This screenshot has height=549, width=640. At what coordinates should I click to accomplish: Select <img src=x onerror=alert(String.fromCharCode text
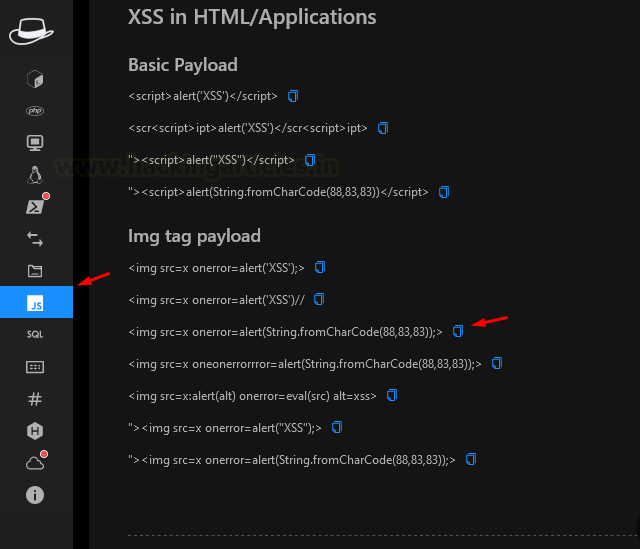[285, 332]
